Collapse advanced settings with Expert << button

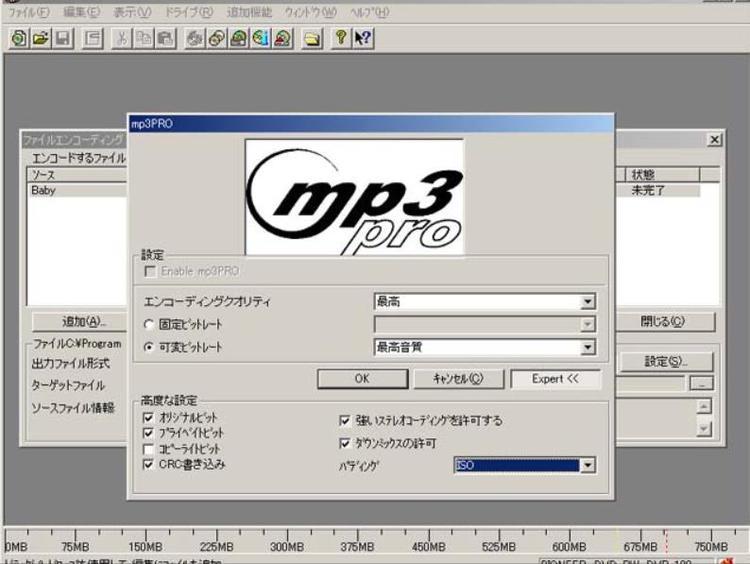point(555,379)
